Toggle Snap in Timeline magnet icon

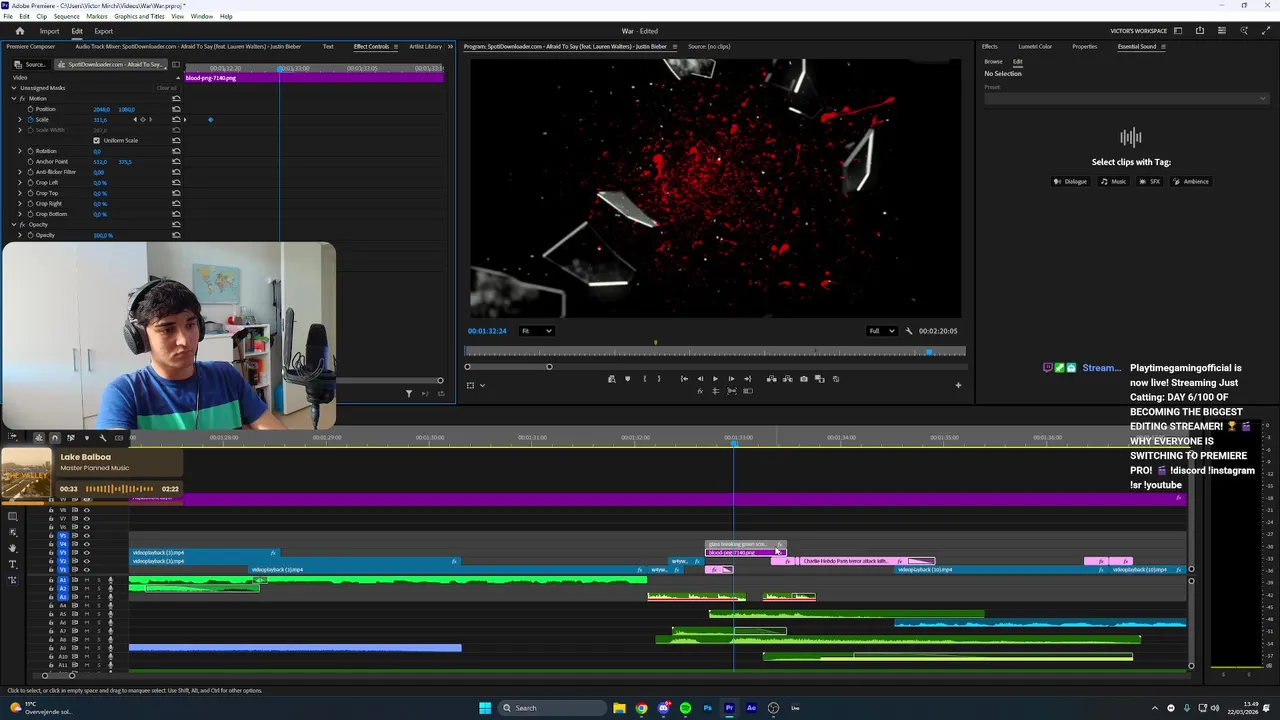(x=55, y=437)
